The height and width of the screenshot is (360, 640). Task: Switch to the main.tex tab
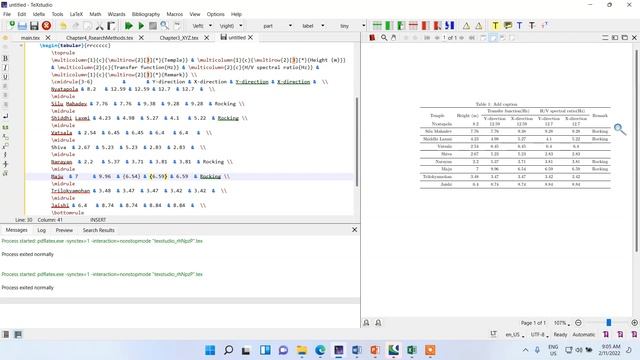(30, 38)
